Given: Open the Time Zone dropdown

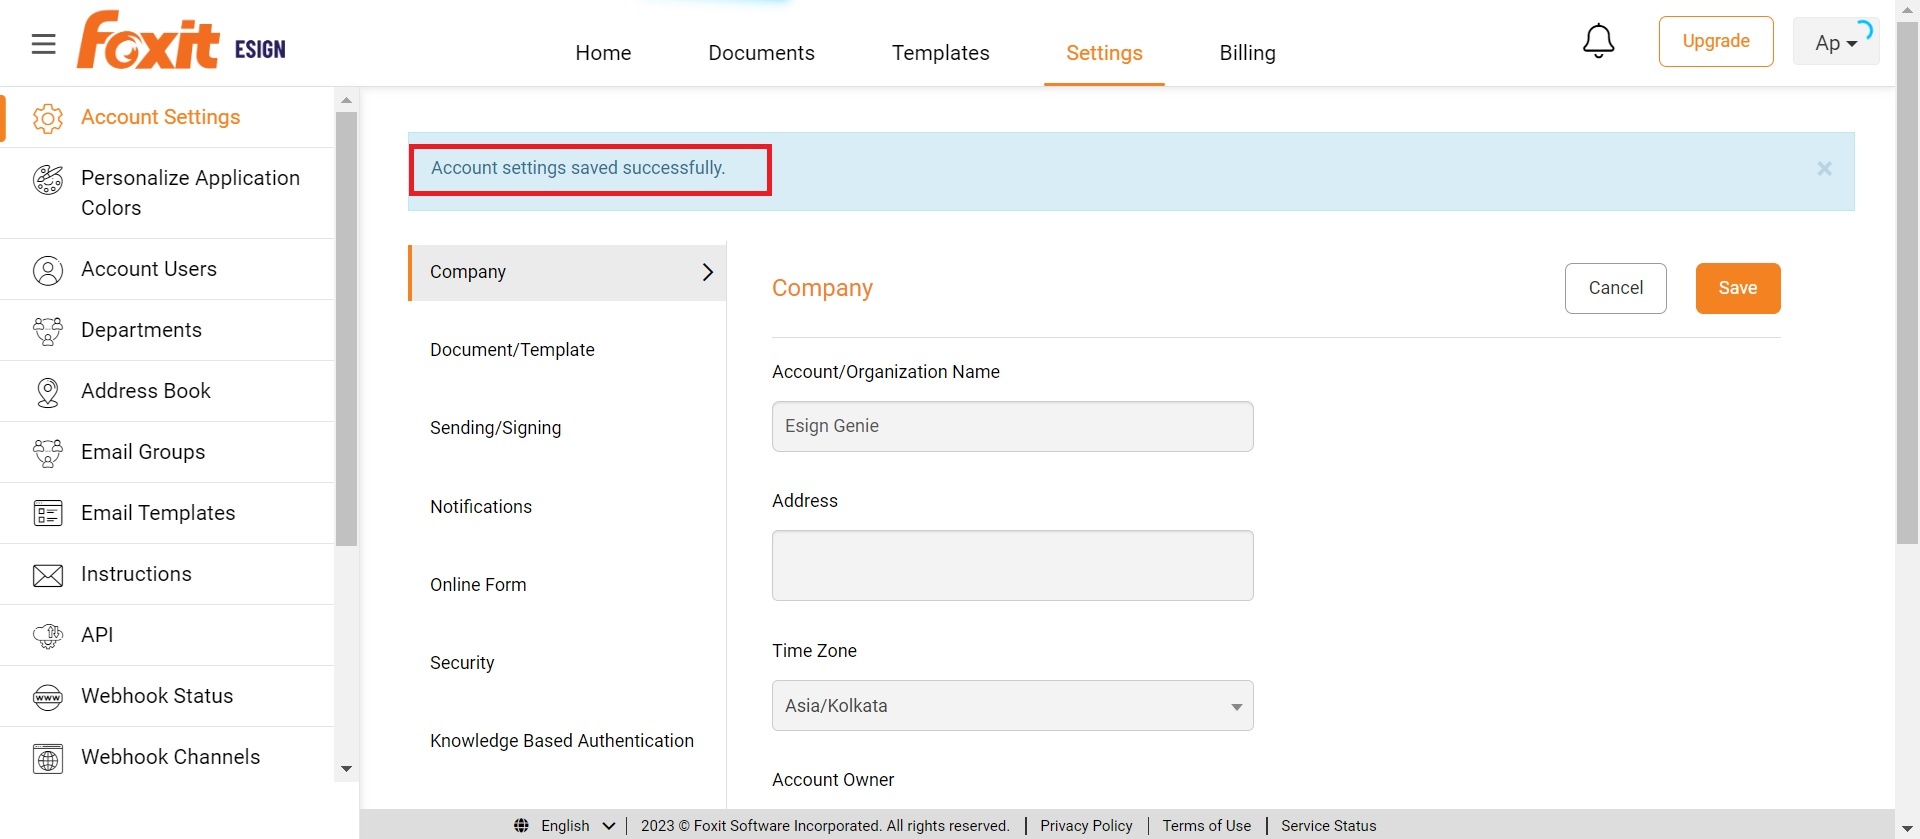Looking at the screenshot, I should [1012, 706].
